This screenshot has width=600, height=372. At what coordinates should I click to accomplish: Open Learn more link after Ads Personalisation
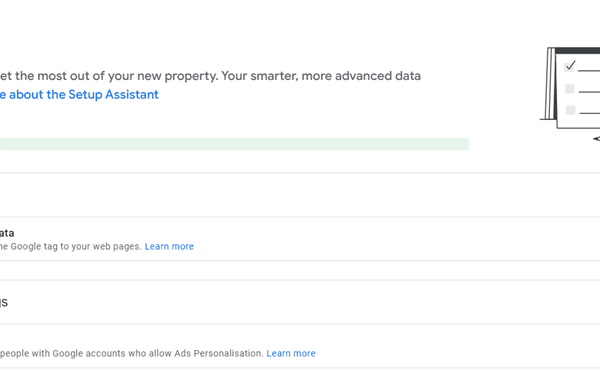[291, 353]
